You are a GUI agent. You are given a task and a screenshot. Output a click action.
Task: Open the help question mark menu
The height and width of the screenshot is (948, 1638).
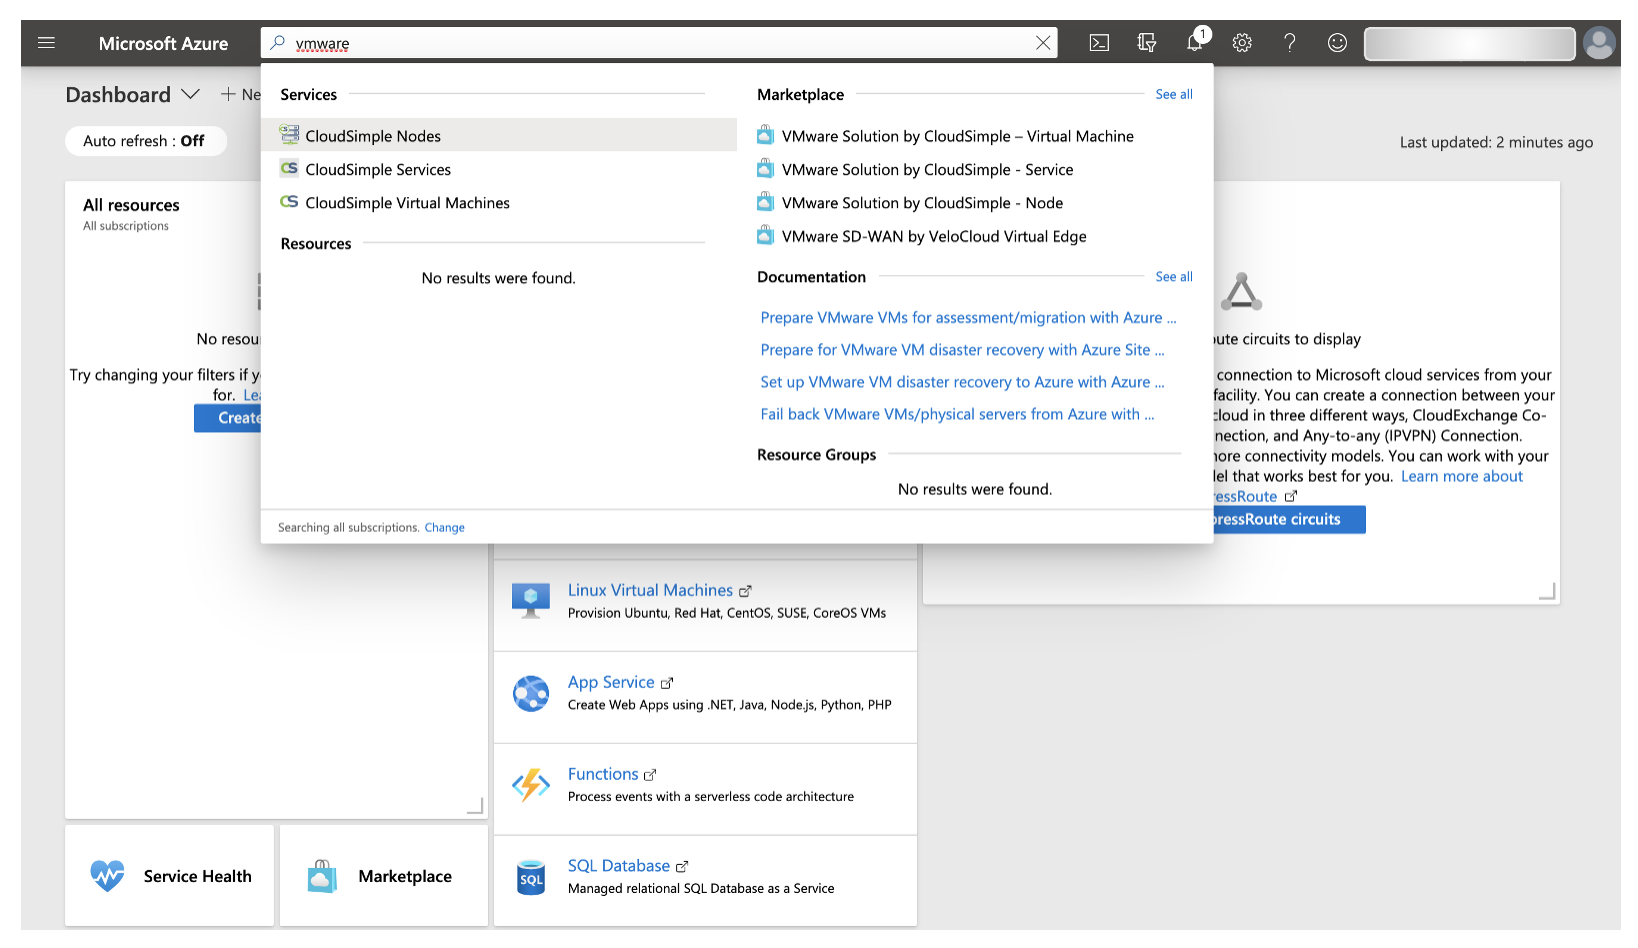1290,43
